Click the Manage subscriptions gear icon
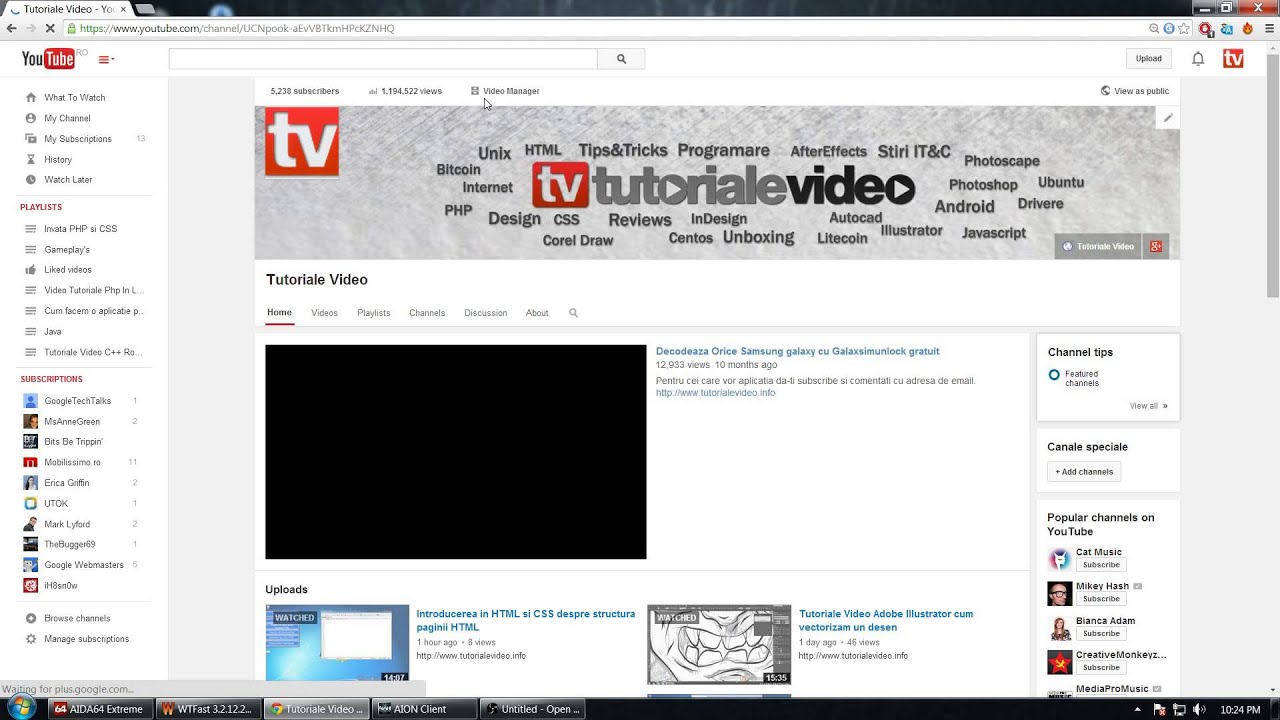The width and height of the screenshot is (1280, 720). pos(31,639)
